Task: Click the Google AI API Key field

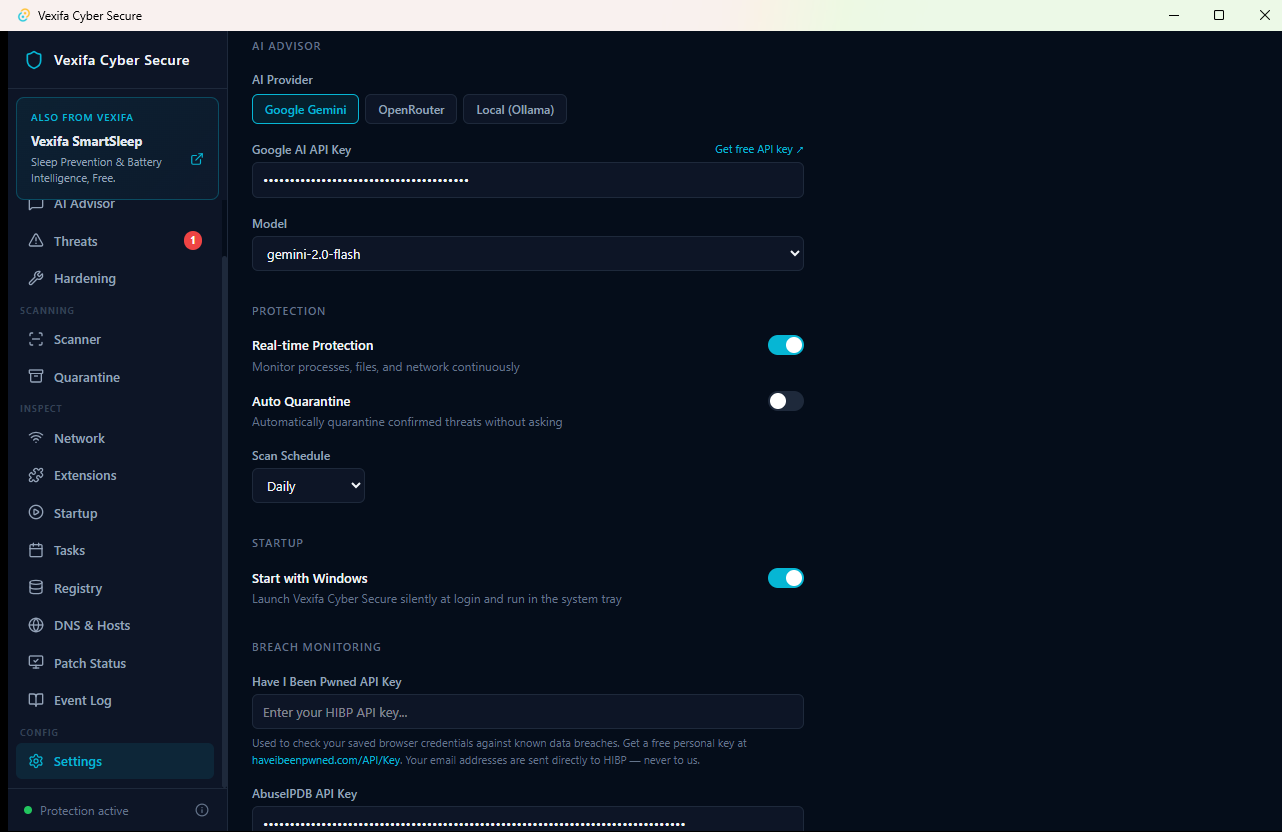Action: 528,180
